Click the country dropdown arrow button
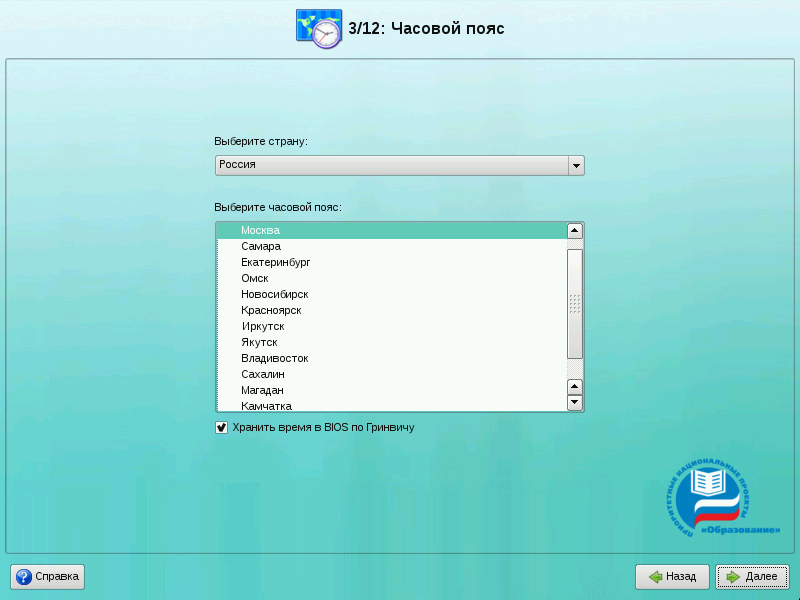Image resolution: width=800 pixels, height=600 pixels. coord(575,165)
